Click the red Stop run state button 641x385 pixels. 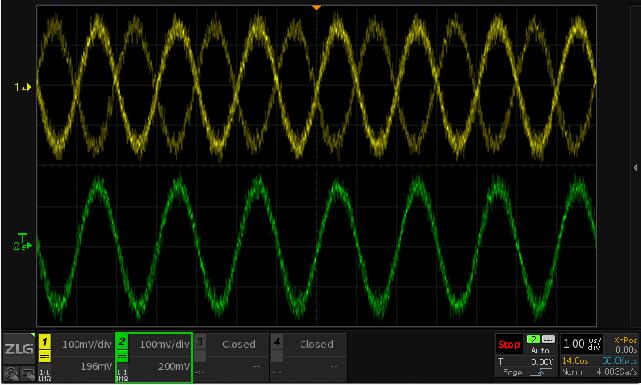click(x=509, y=345)
